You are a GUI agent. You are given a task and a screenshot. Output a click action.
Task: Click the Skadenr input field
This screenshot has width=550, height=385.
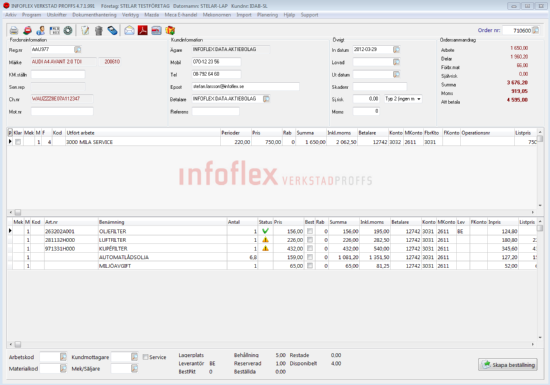380,87
